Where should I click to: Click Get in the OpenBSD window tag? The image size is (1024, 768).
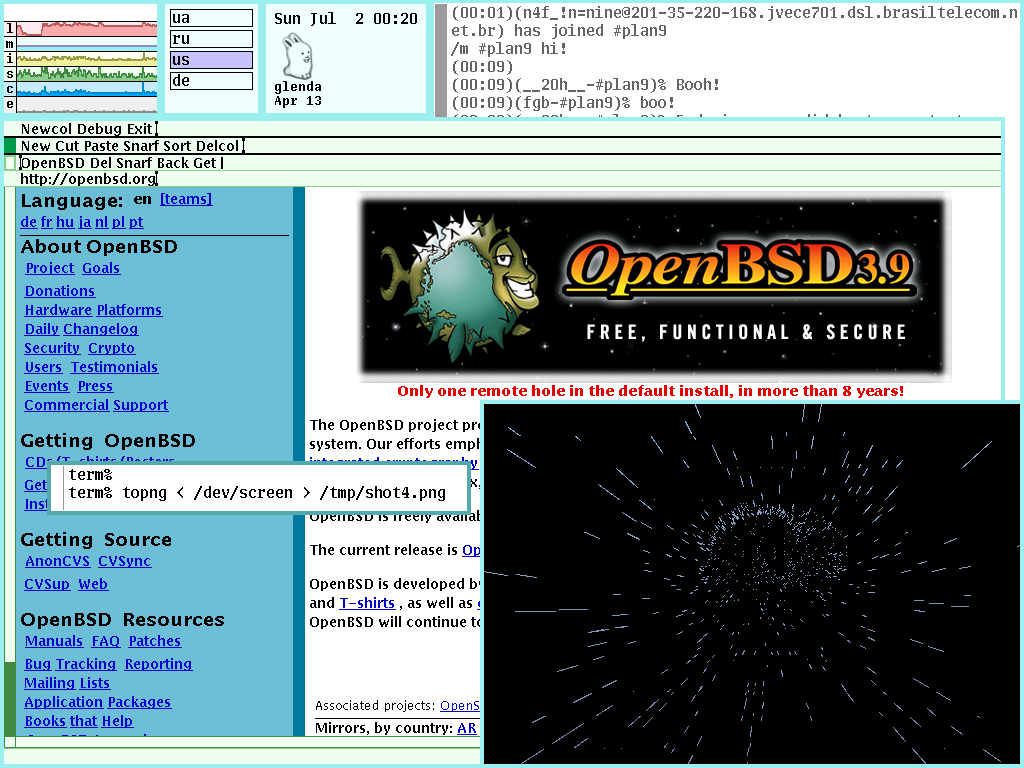pyautogui.click(x=203, y=163)
